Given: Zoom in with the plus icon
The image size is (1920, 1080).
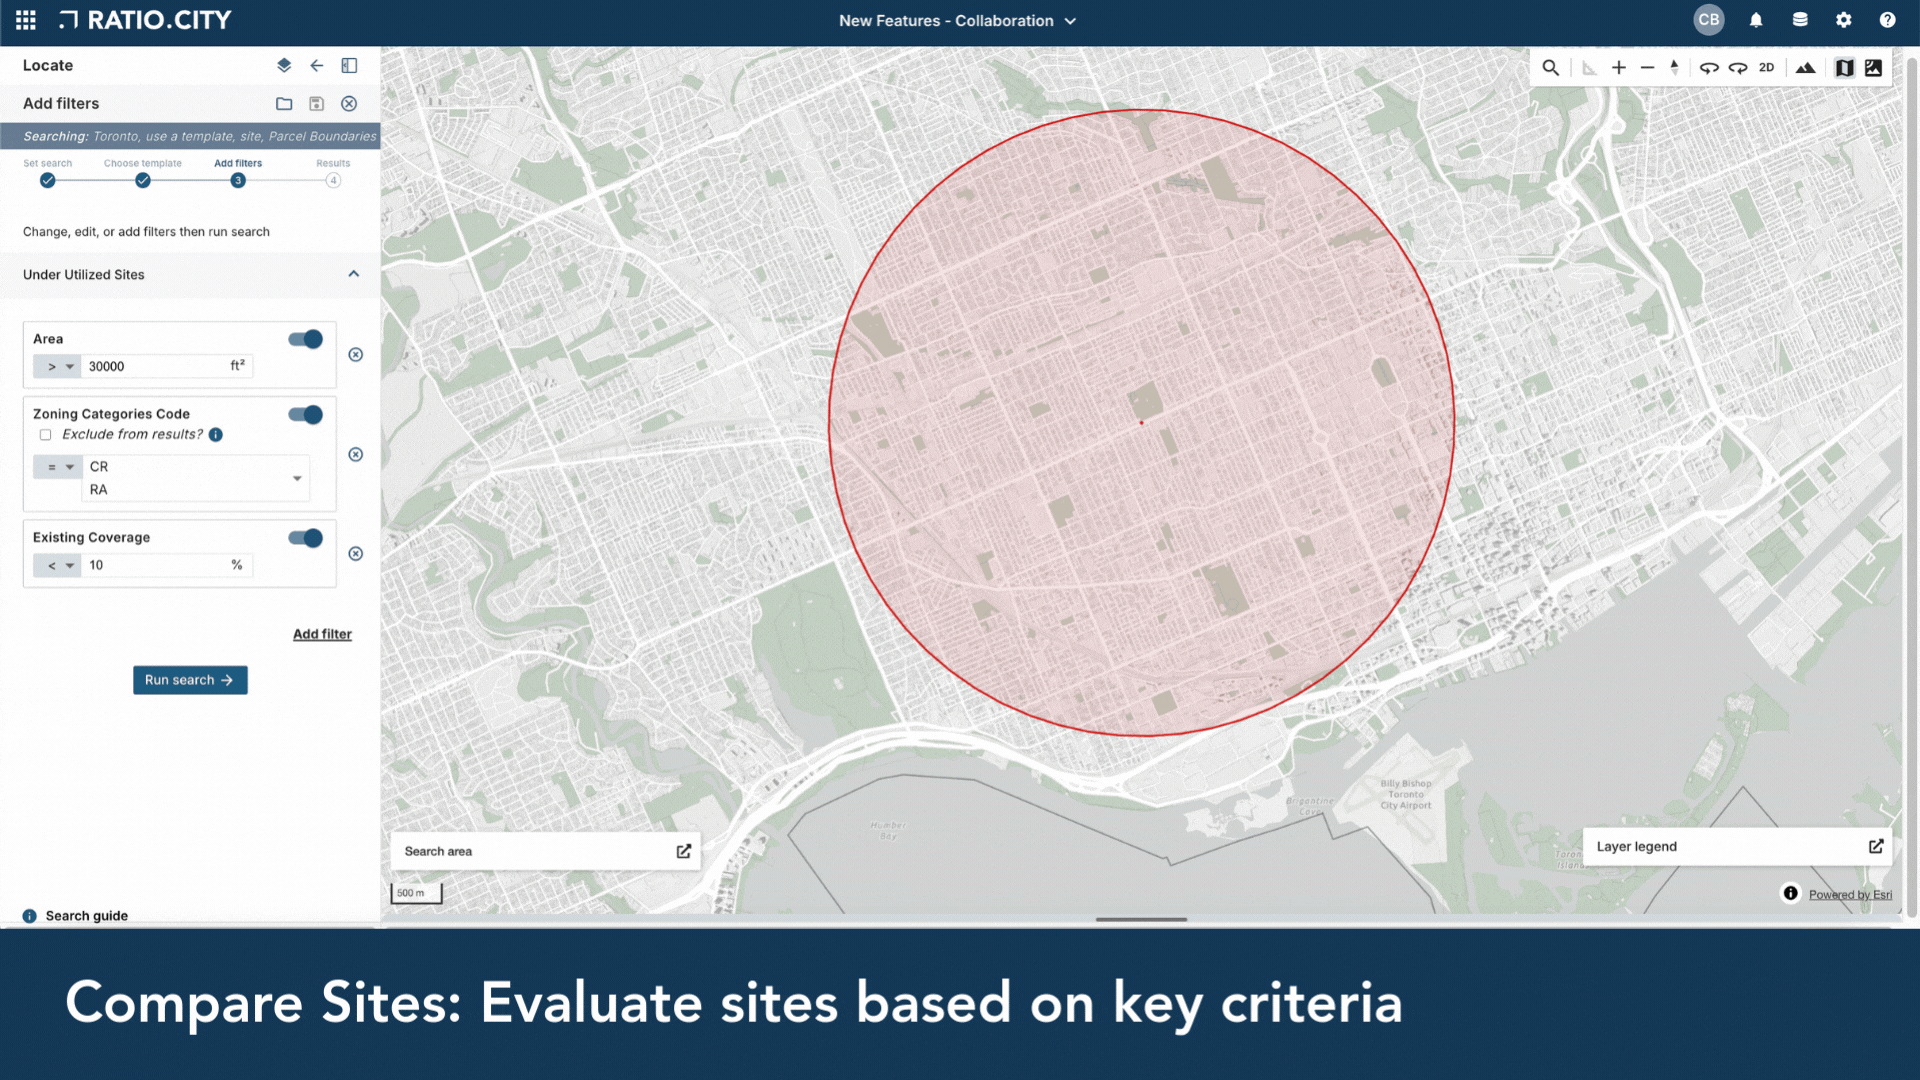Looking at the screenshot, I should (1618, 68).
